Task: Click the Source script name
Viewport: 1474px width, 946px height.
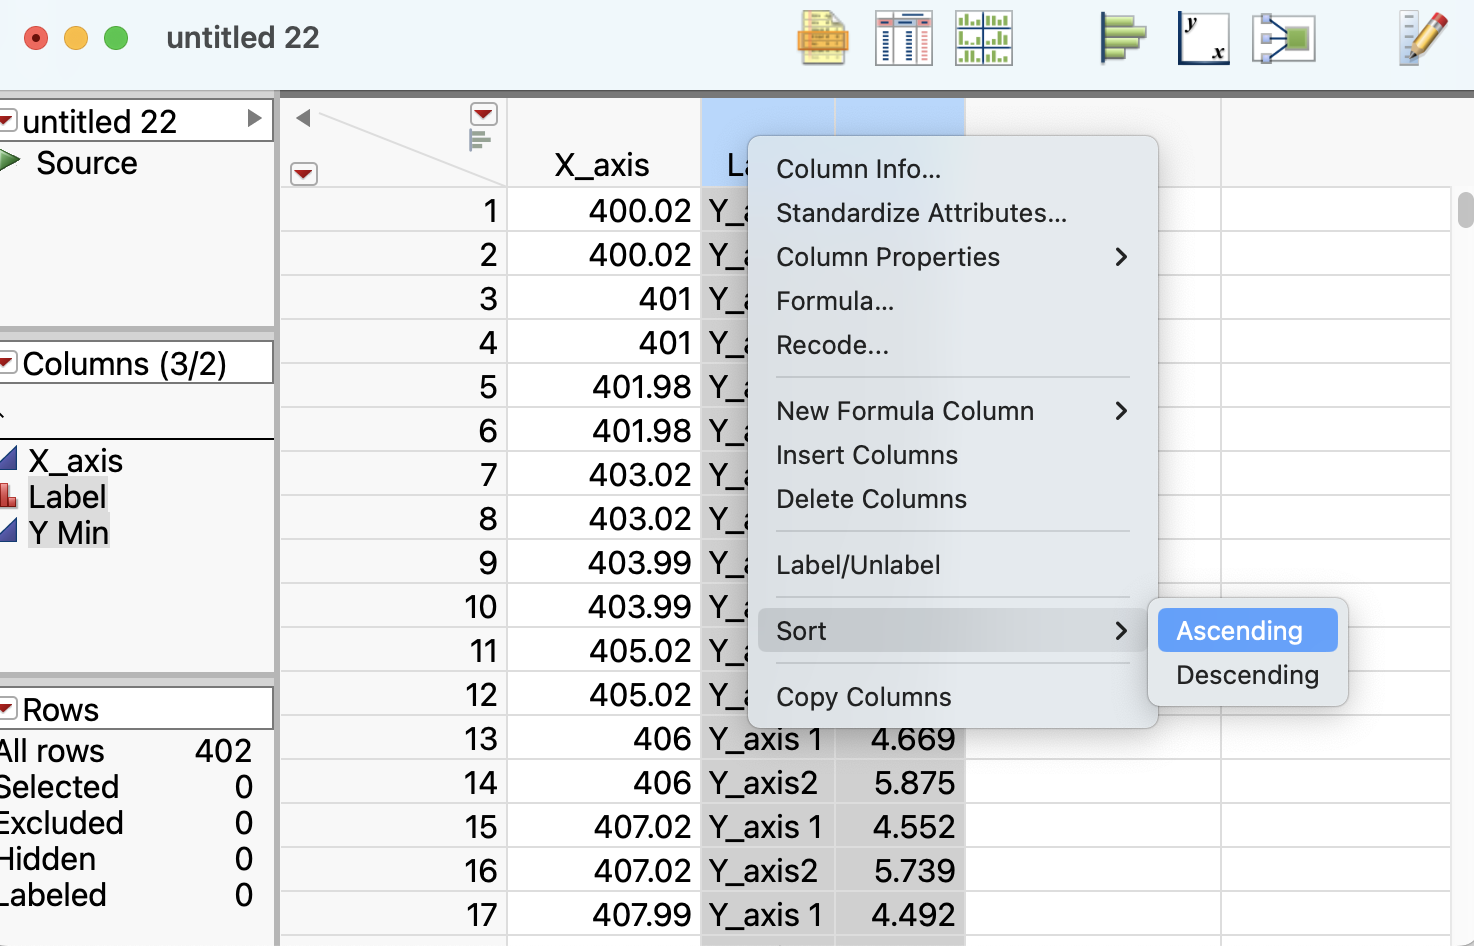Action: (x=87, y=163)
